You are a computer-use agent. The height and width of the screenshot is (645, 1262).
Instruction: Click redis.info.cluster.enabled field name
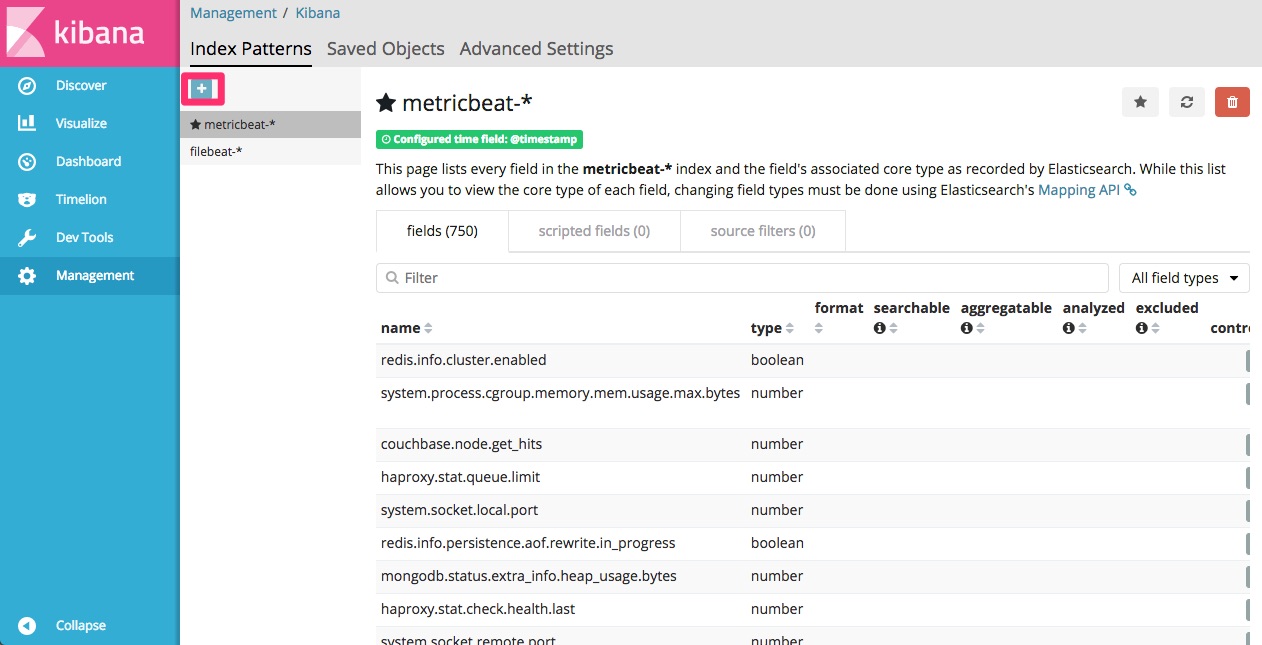click(x=463, y=360)
